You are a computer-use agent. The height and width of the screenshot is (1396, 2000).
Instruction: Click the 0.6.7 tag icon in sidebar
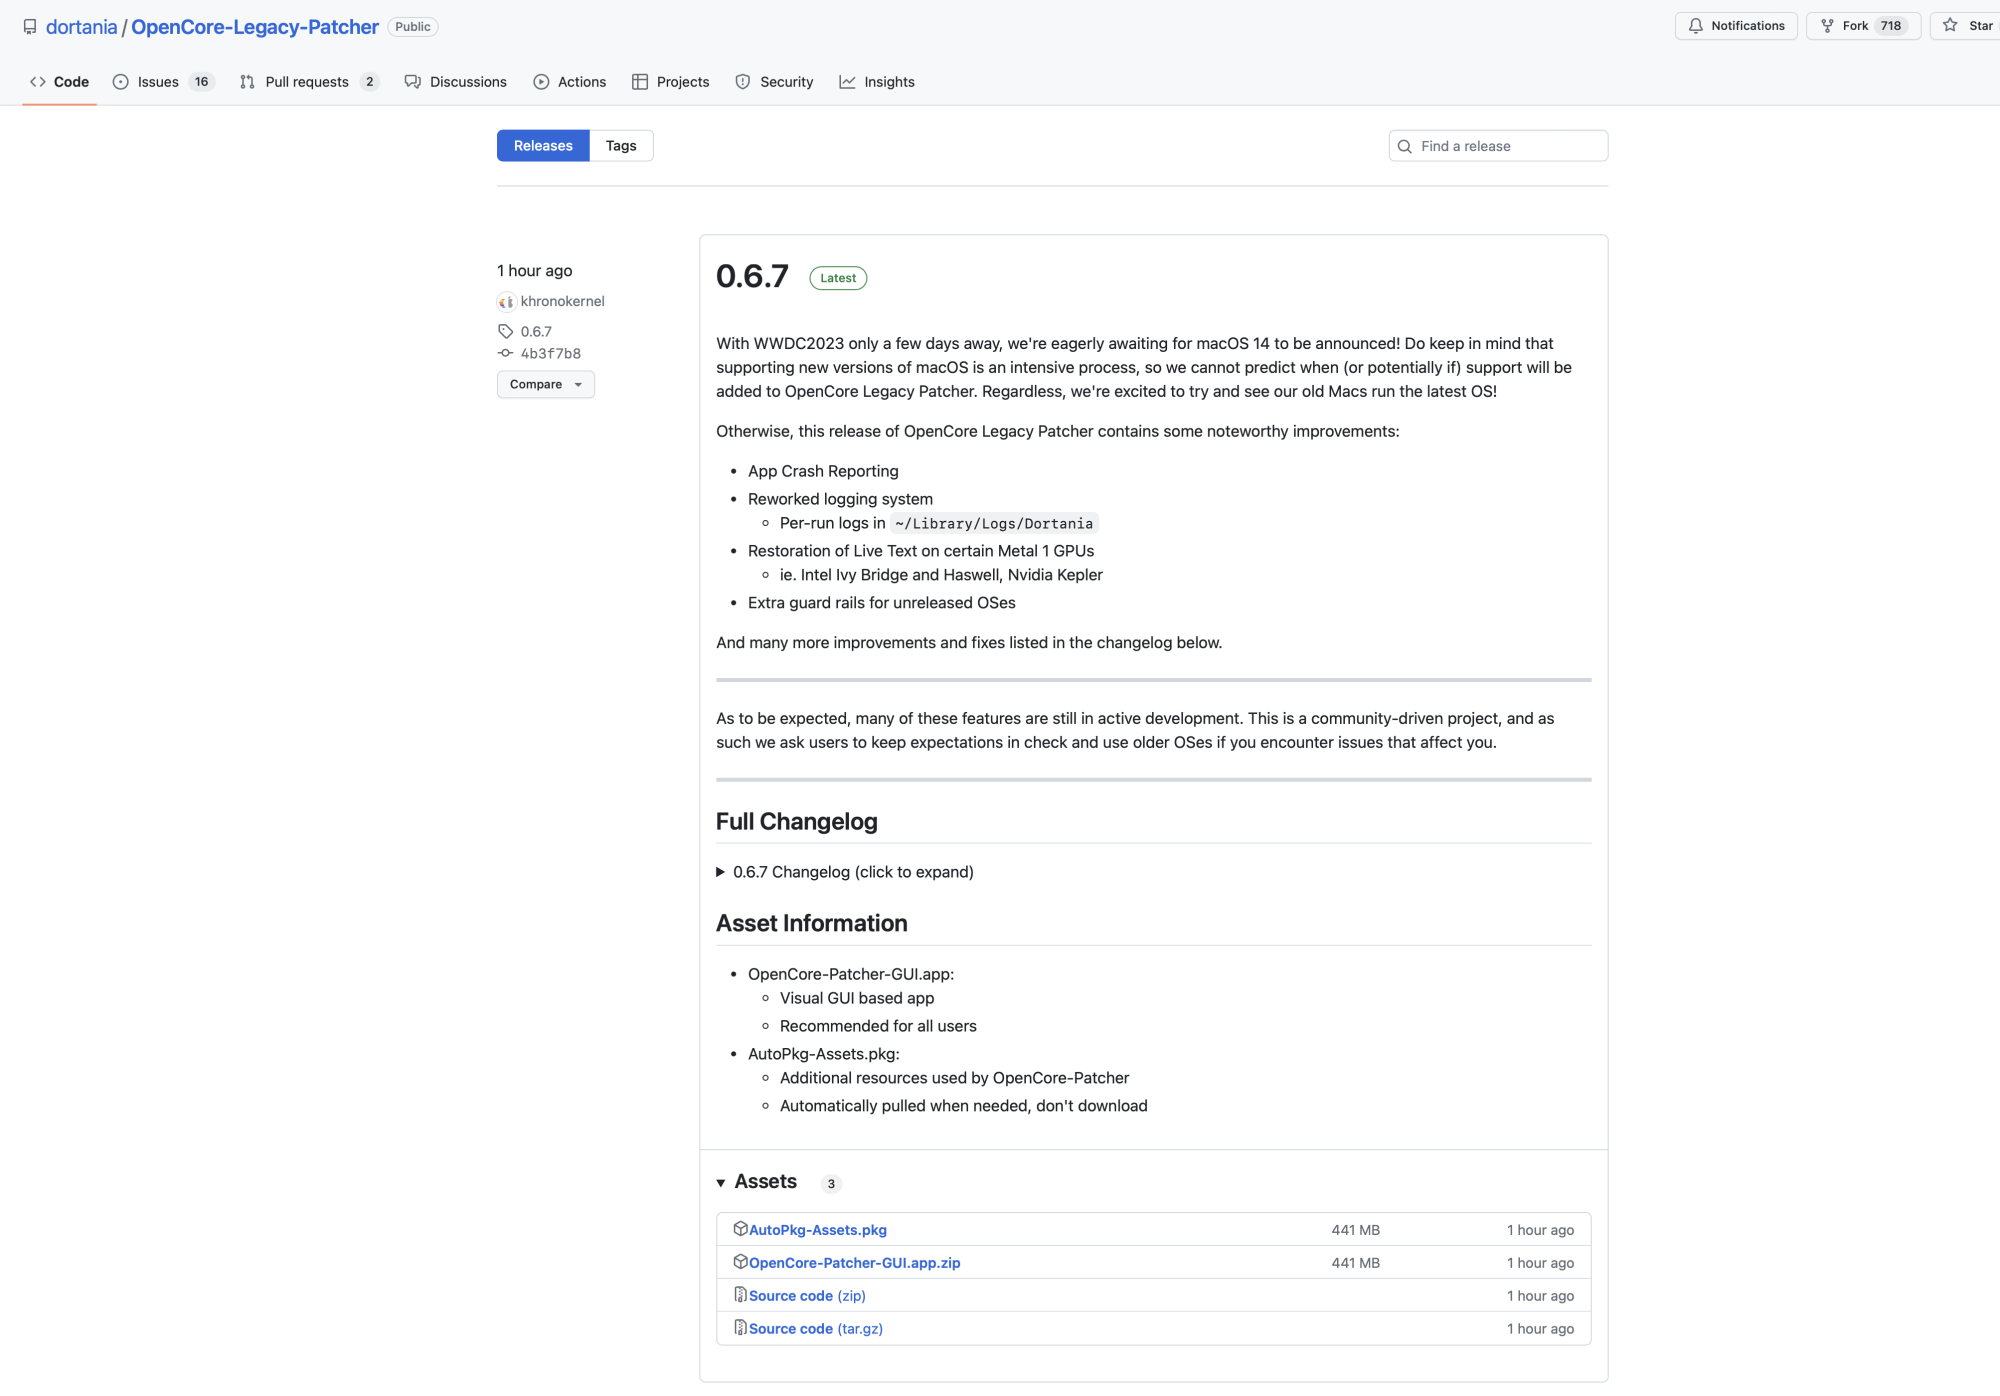(506, 331)
